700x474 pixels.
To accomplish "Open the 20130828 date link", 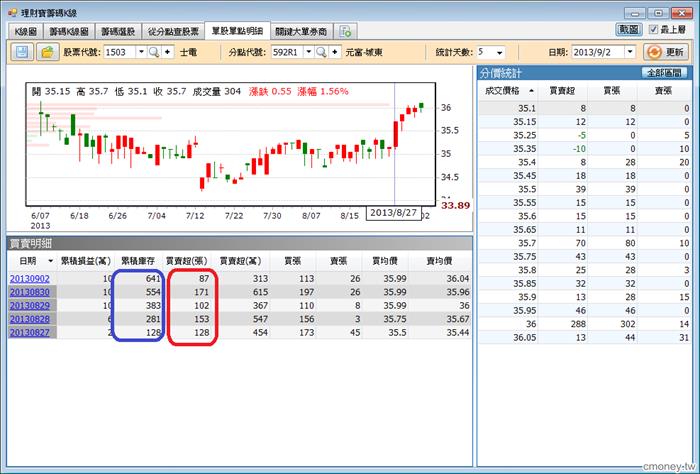I will pyautogui.click(x=29, y=319).
